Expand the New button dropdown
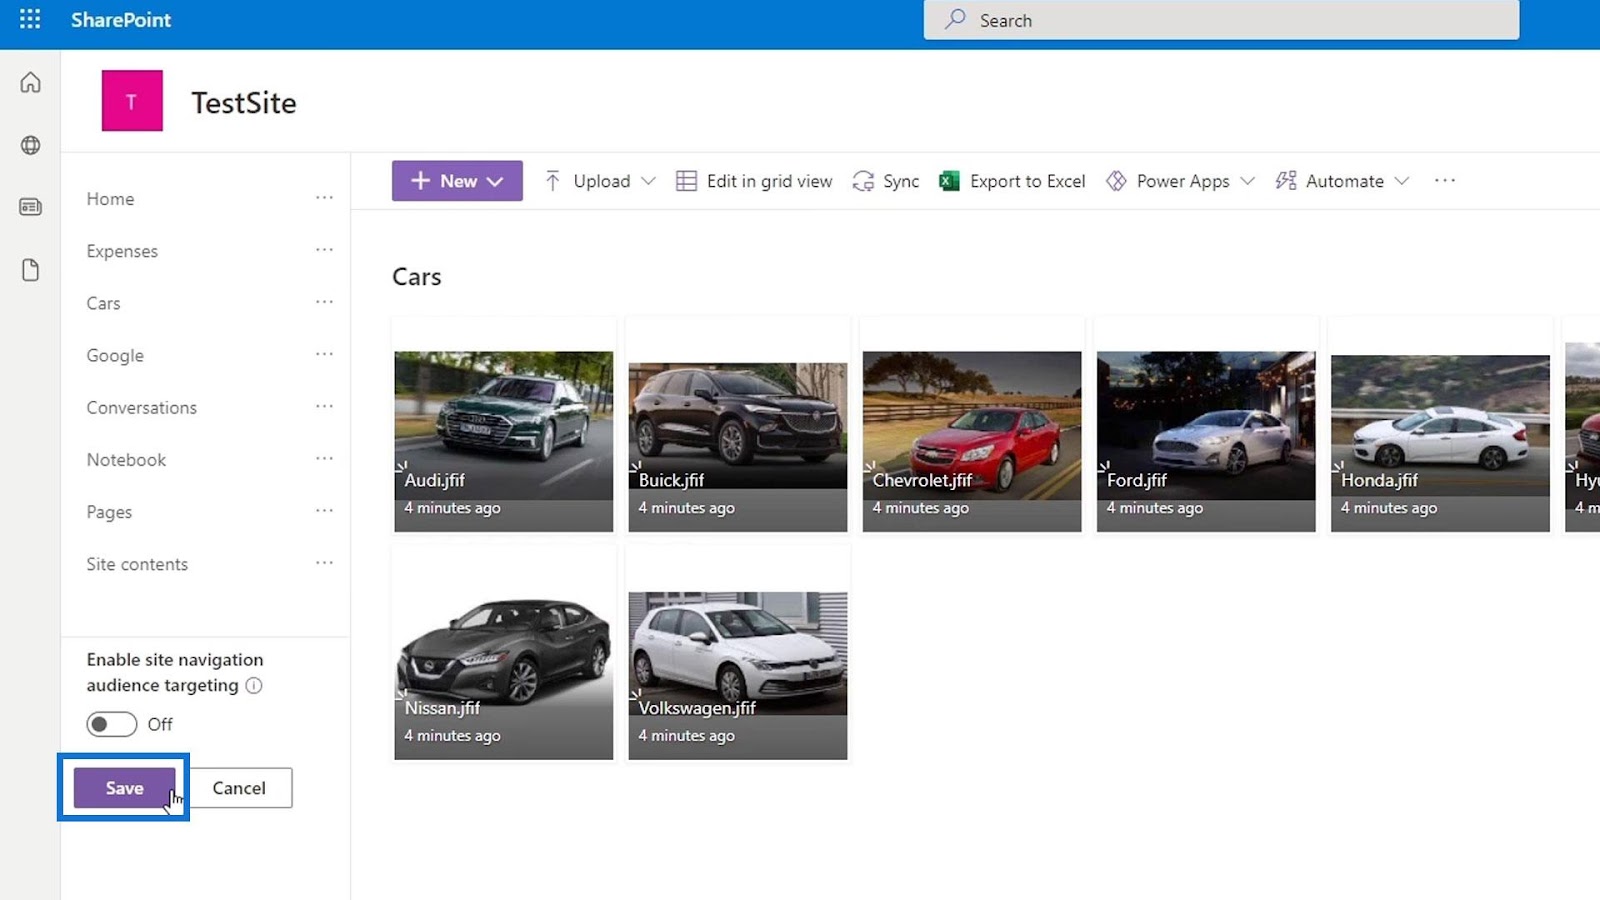The width and height of the screenshot is (1600, 900). pos(495,181)
